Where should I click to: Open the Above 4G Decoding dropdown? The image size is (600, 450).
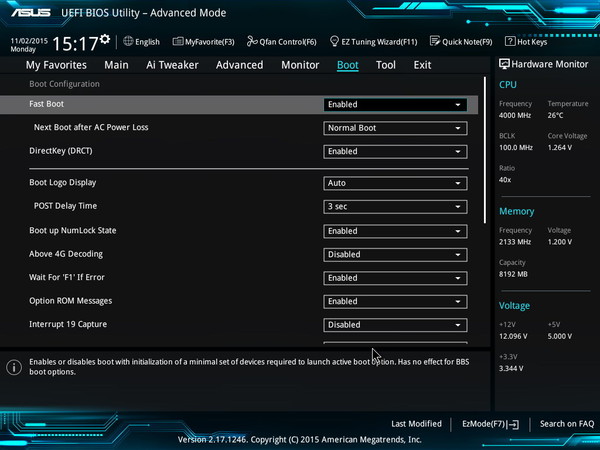tap(395, 255)
